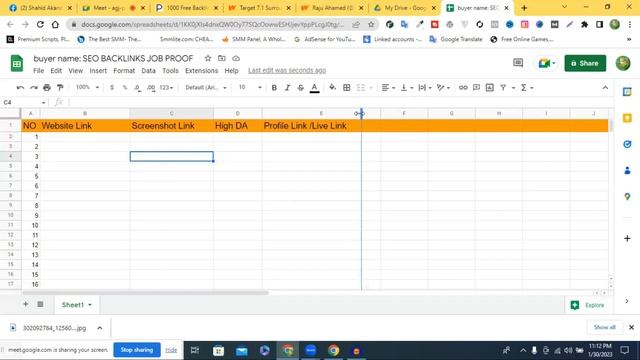The image size is (640, 360).
Task: Increase decimal places icon
Action: coord(151,87)
